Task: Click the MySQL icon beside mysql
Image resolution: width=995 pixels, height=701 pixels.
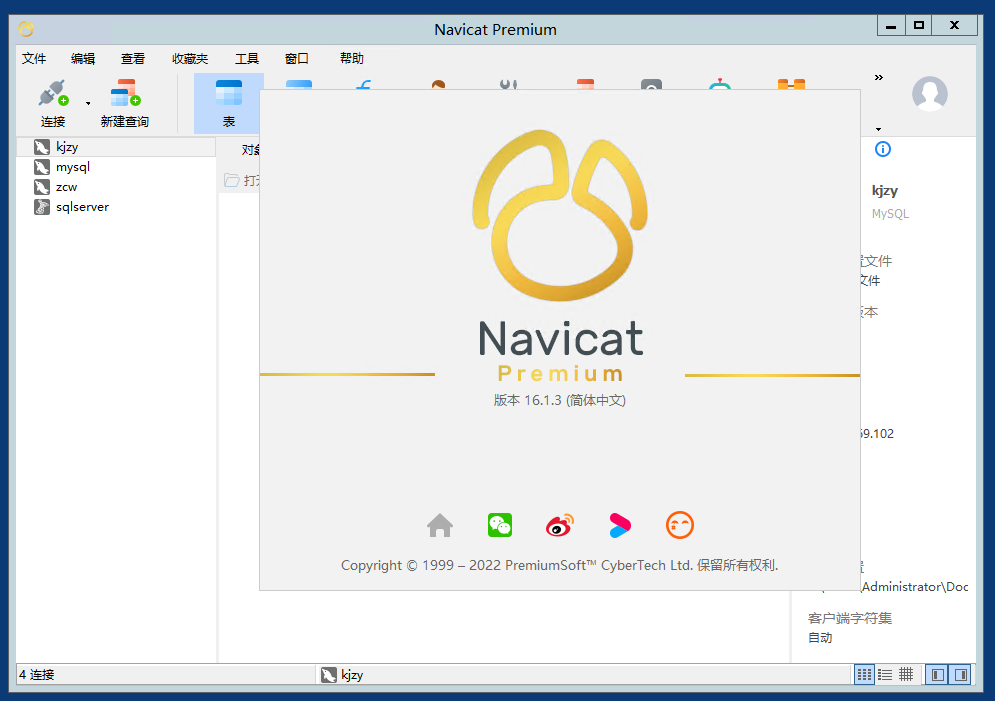Action: 42,167
